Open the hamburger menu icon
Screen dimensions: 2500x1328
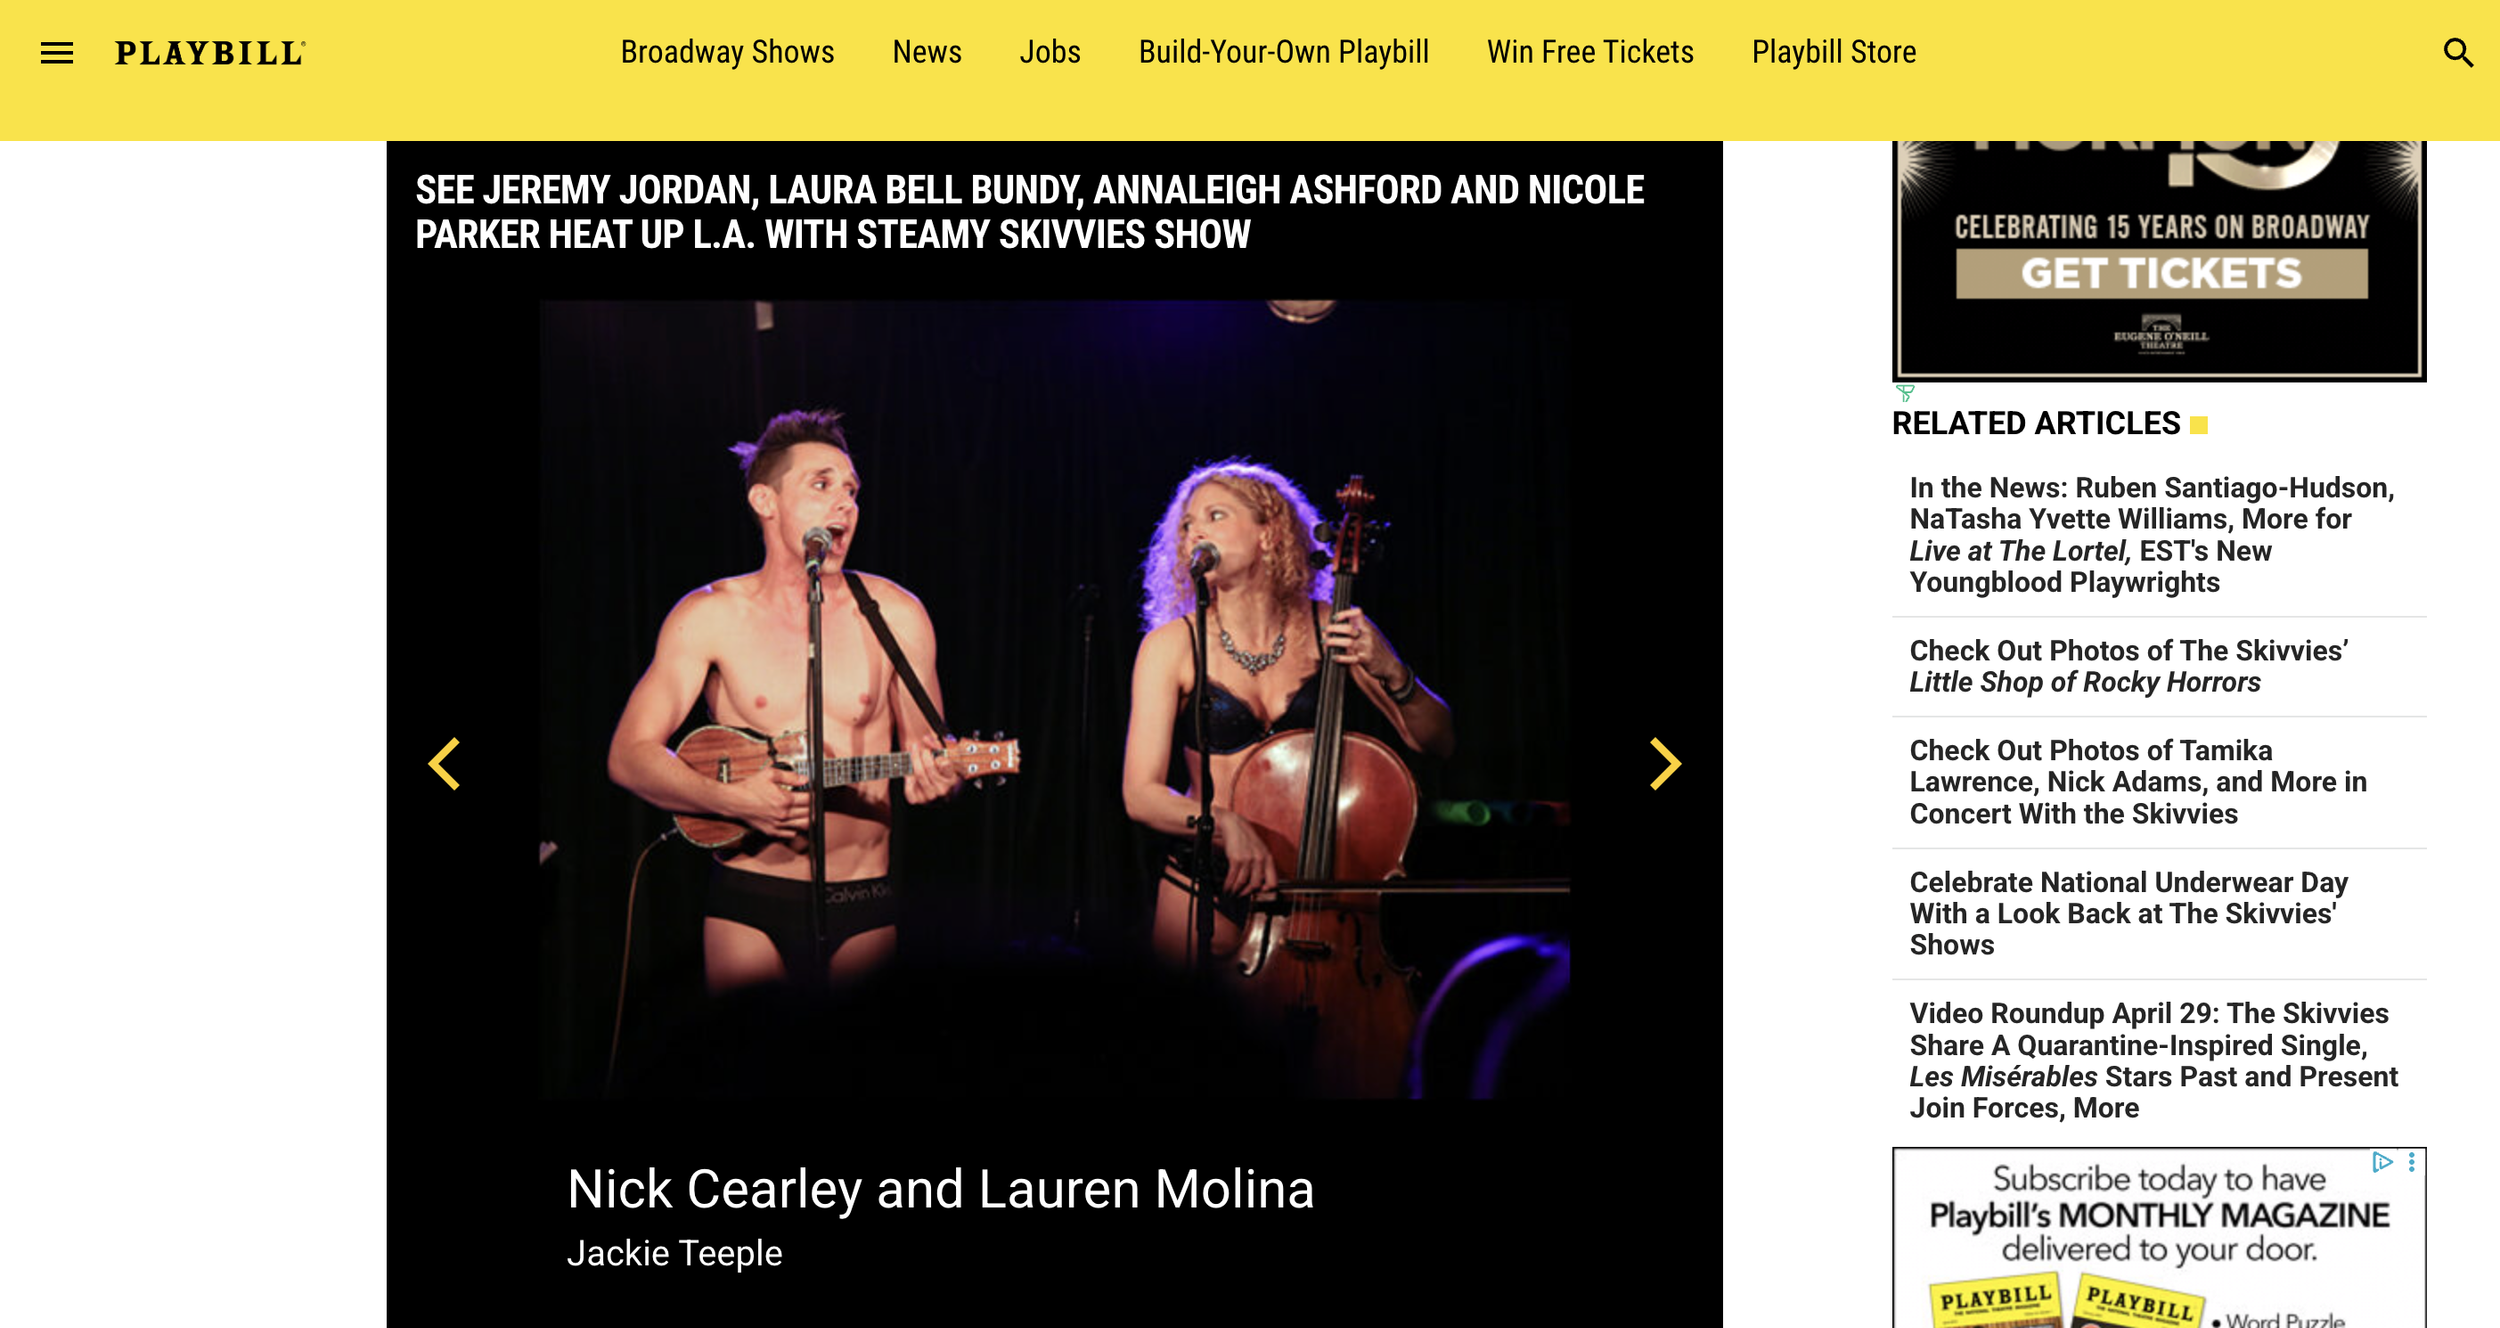point(57,53)
